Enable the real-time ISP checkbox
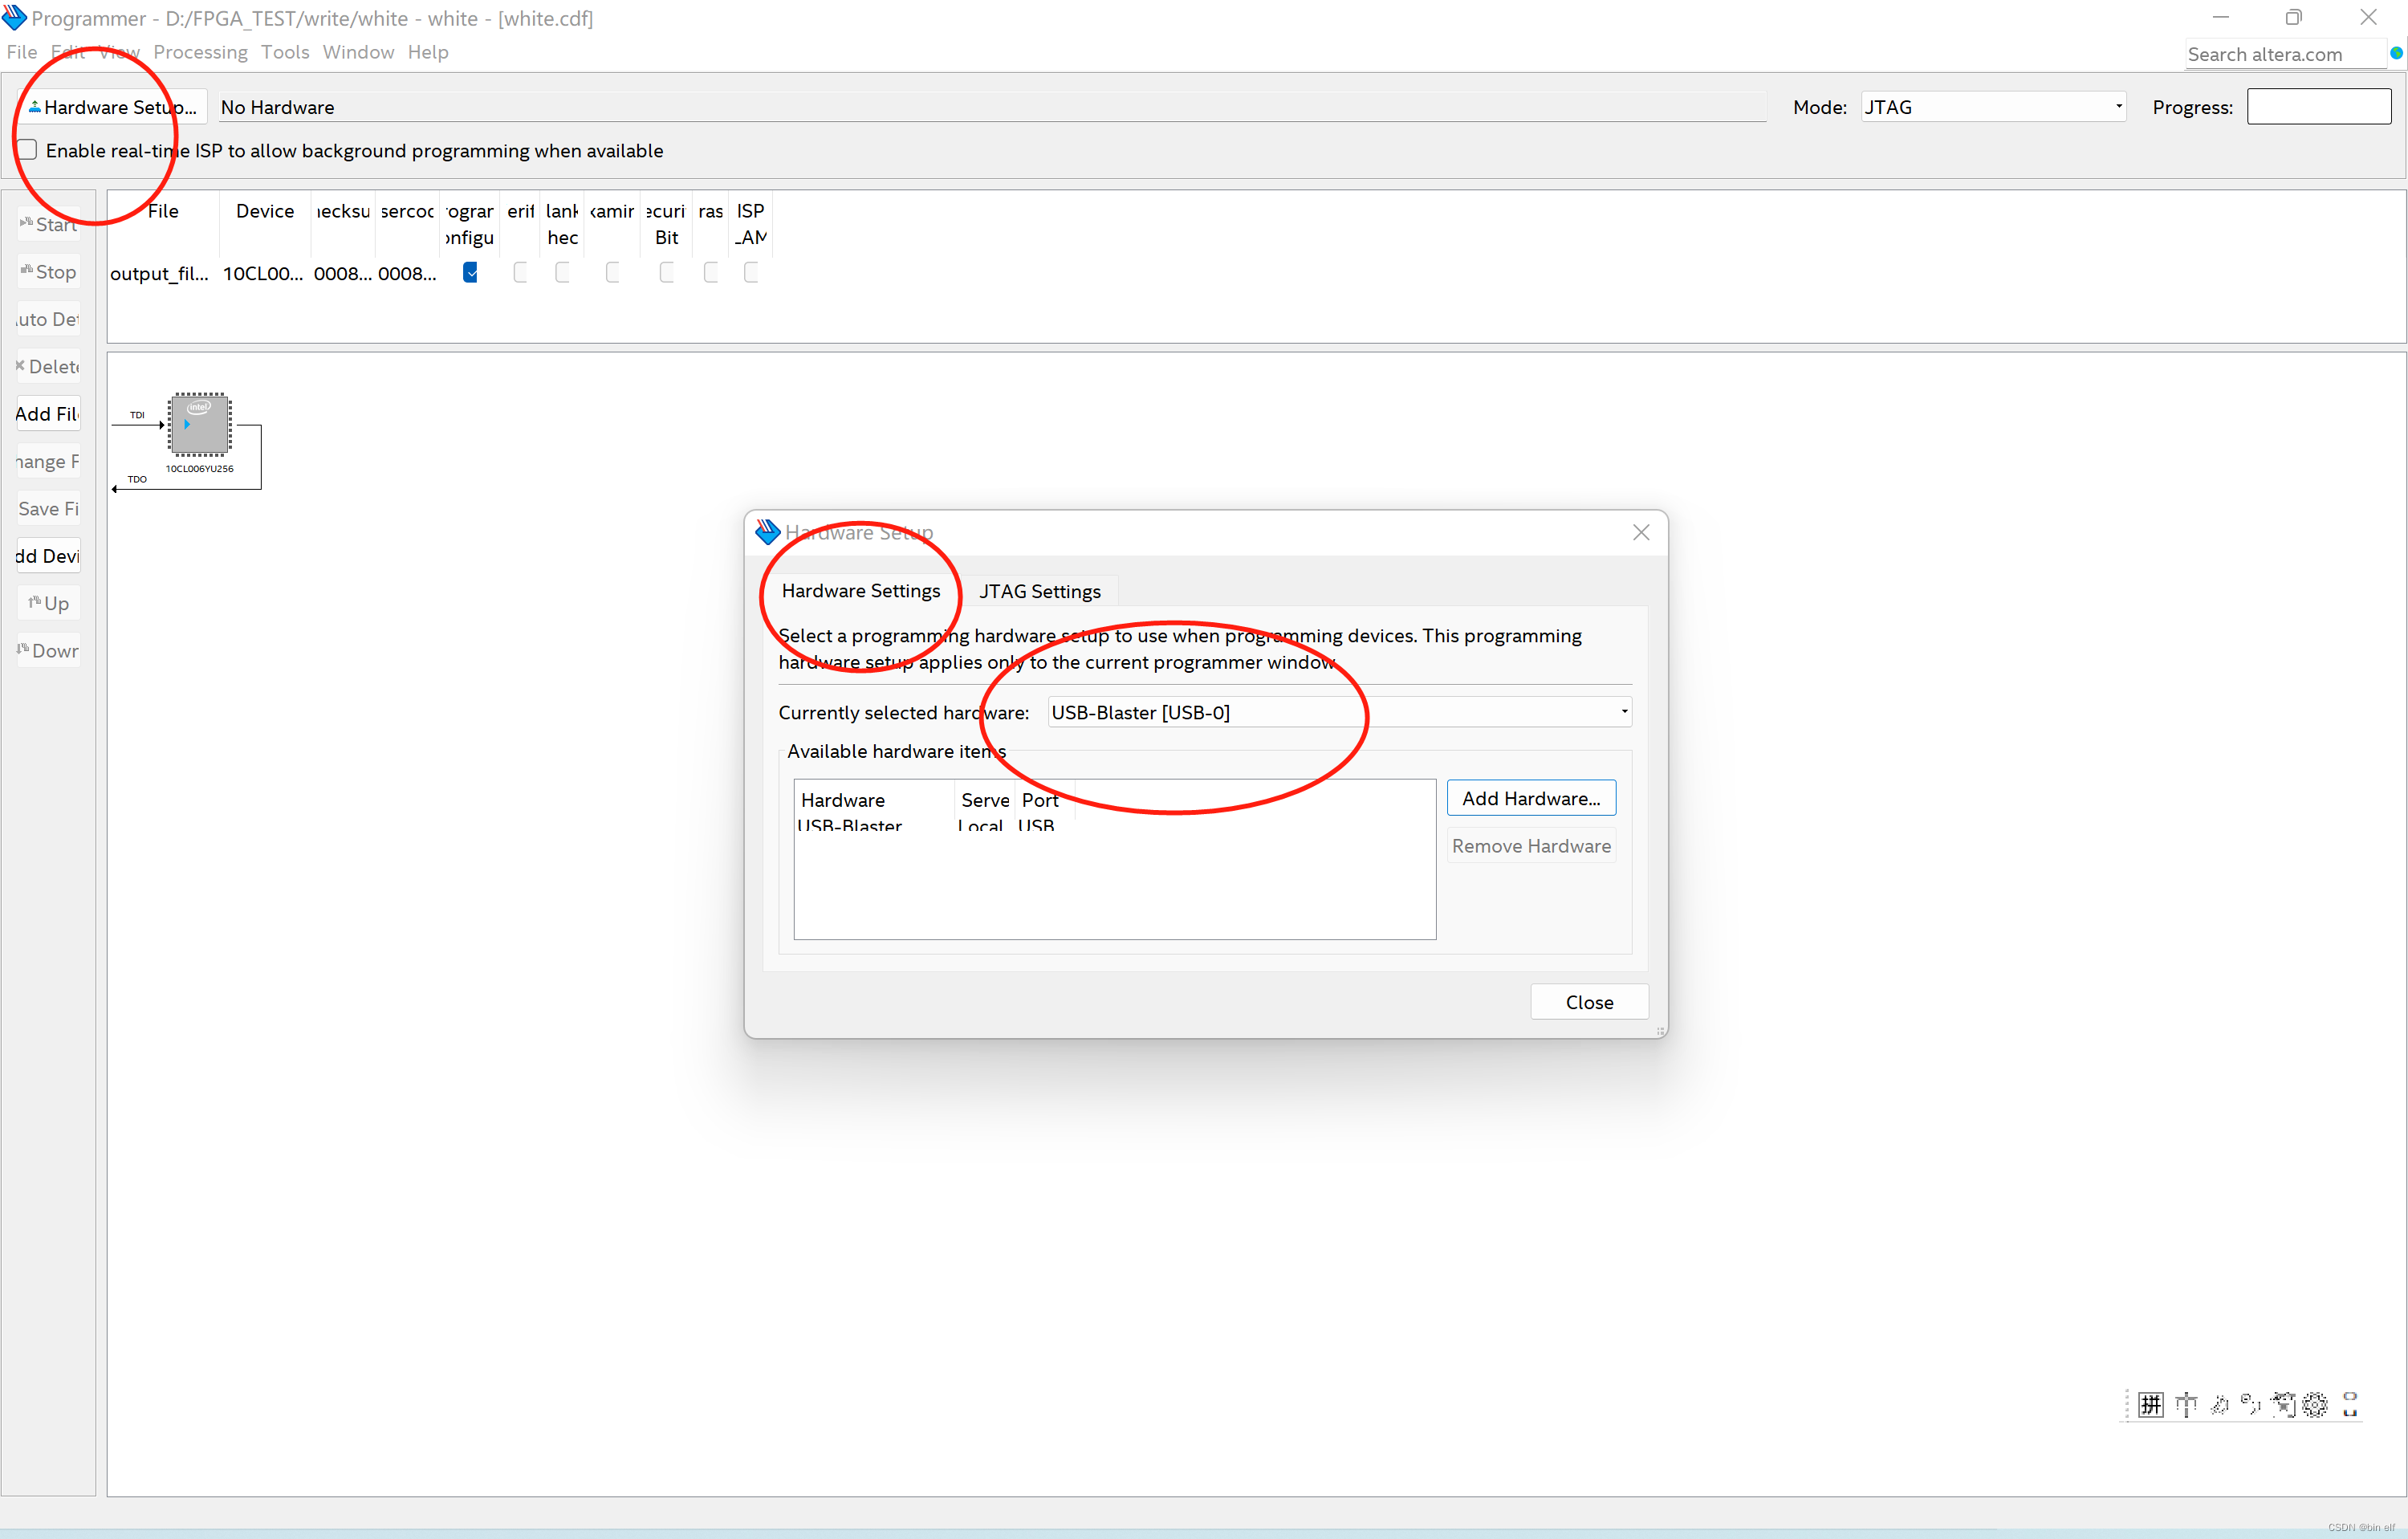 tap(28, 150)
